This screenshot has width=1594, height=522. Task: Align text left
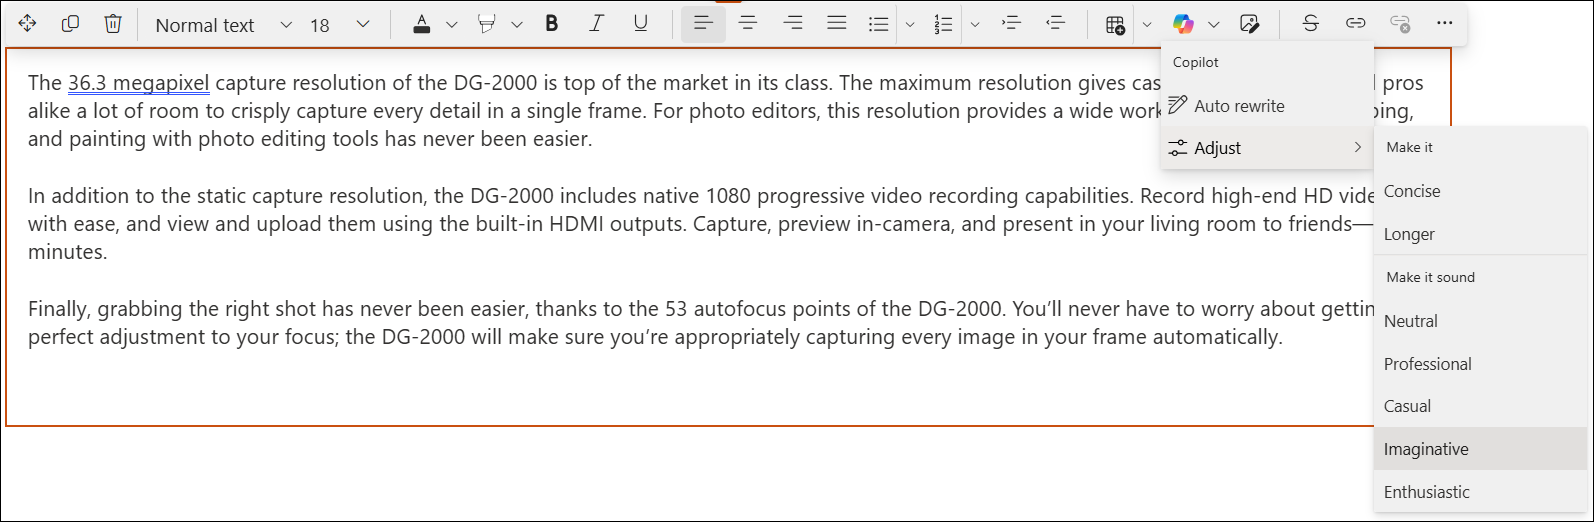703,24
